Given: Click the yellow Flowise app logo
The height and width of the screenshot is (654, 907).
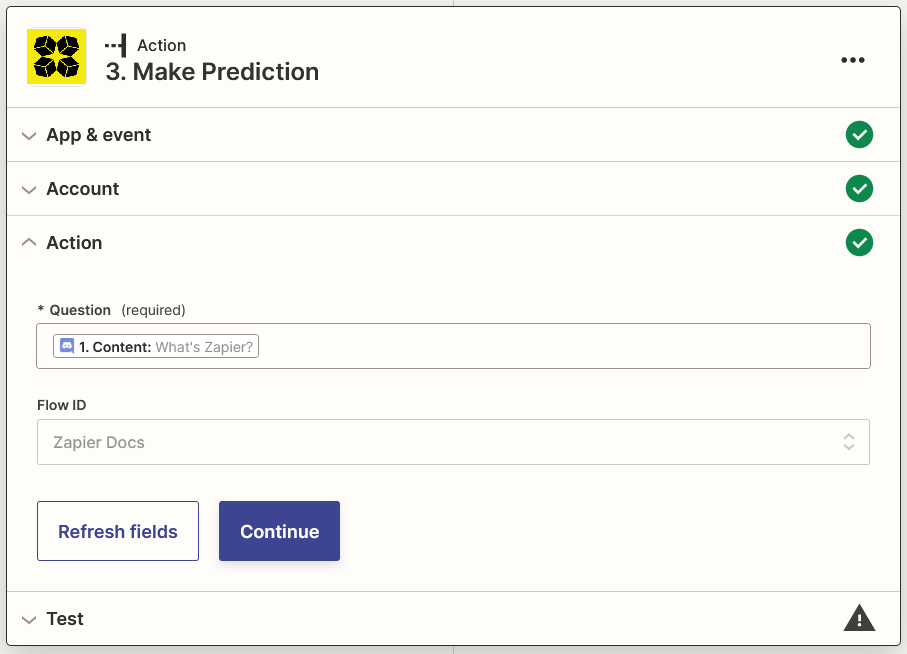Looking at the screenshot, I should click(x=56, y=57).
